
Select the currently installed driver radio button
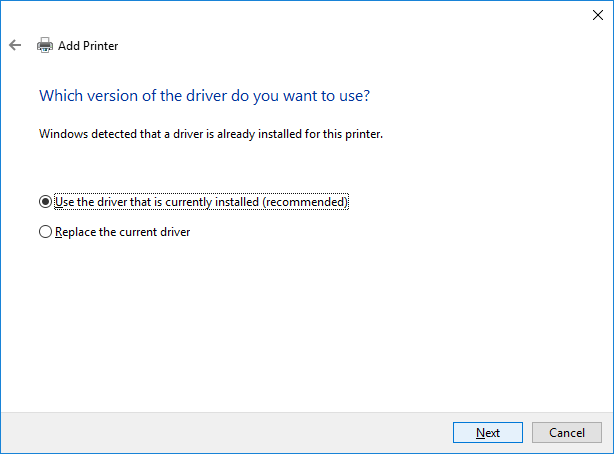click(x=44, y=202)
